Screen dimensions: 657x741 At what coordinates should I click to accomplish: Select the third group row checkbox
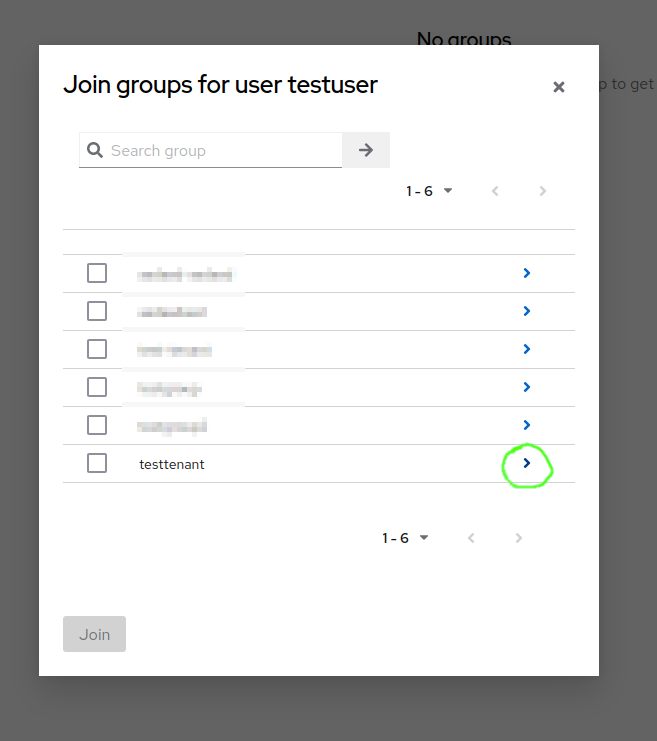[x=97, y=349]
